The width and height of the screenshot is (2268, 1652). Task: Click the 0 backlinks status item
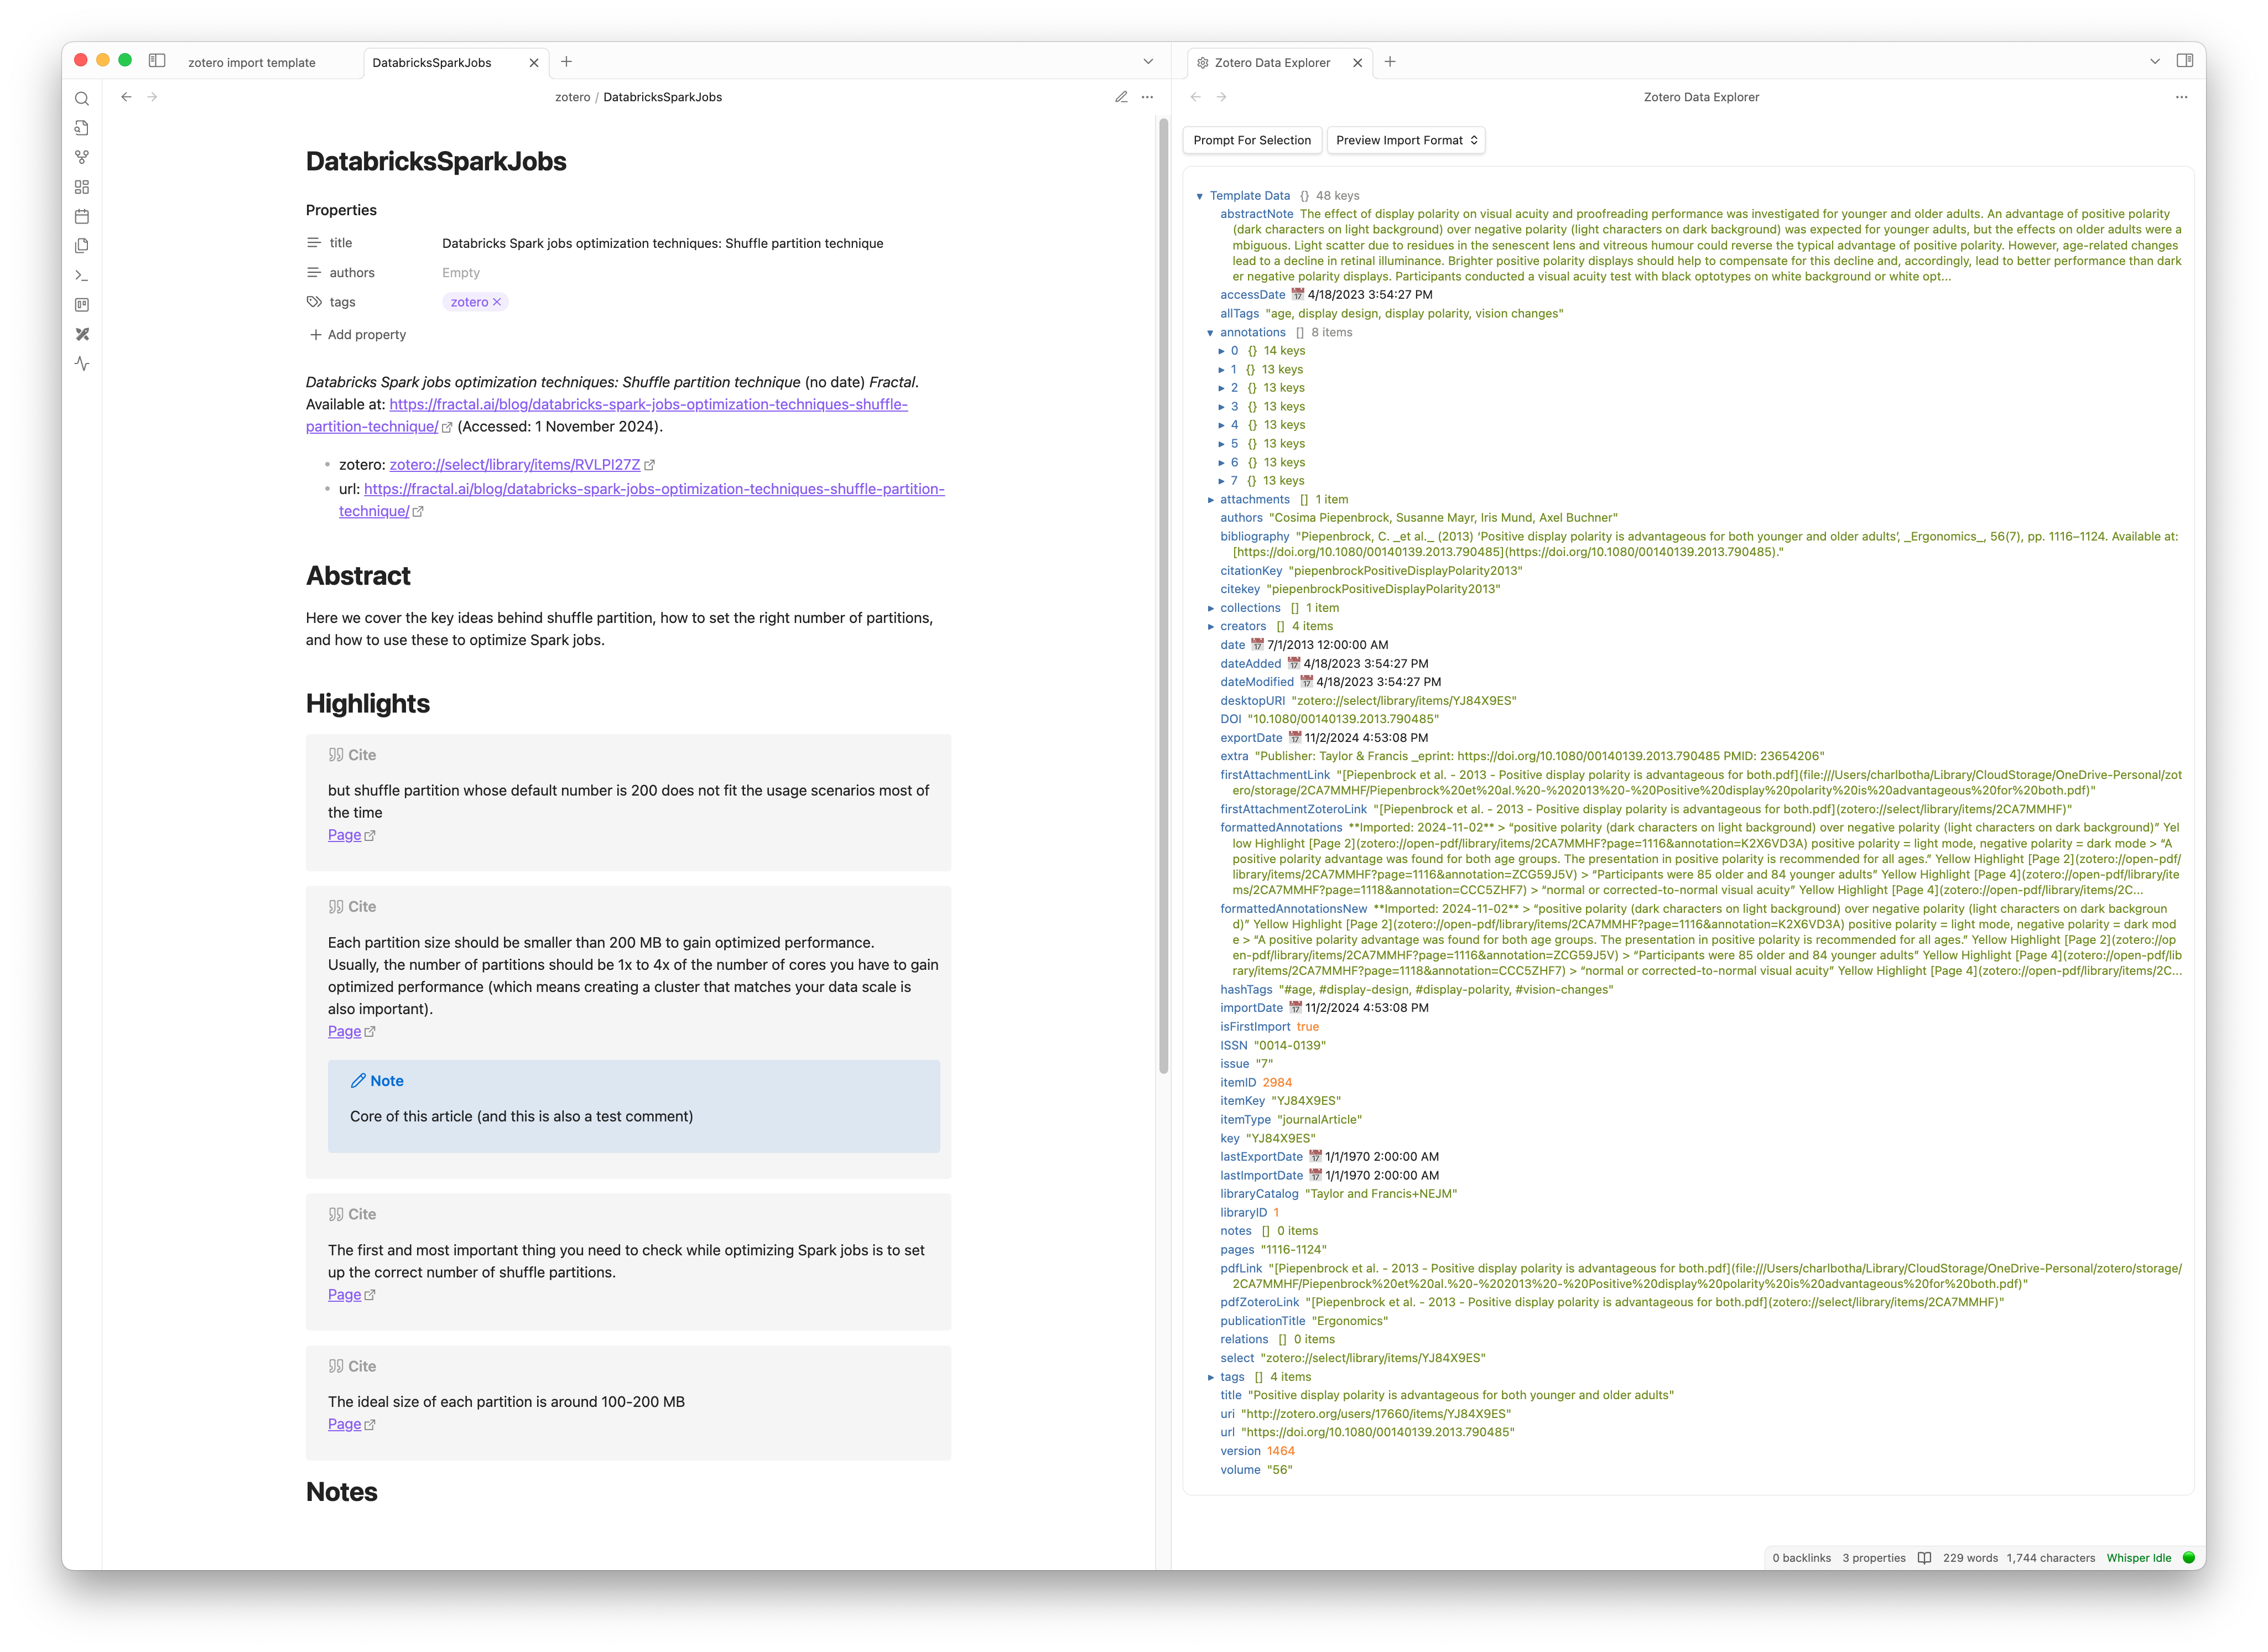1801,1558
